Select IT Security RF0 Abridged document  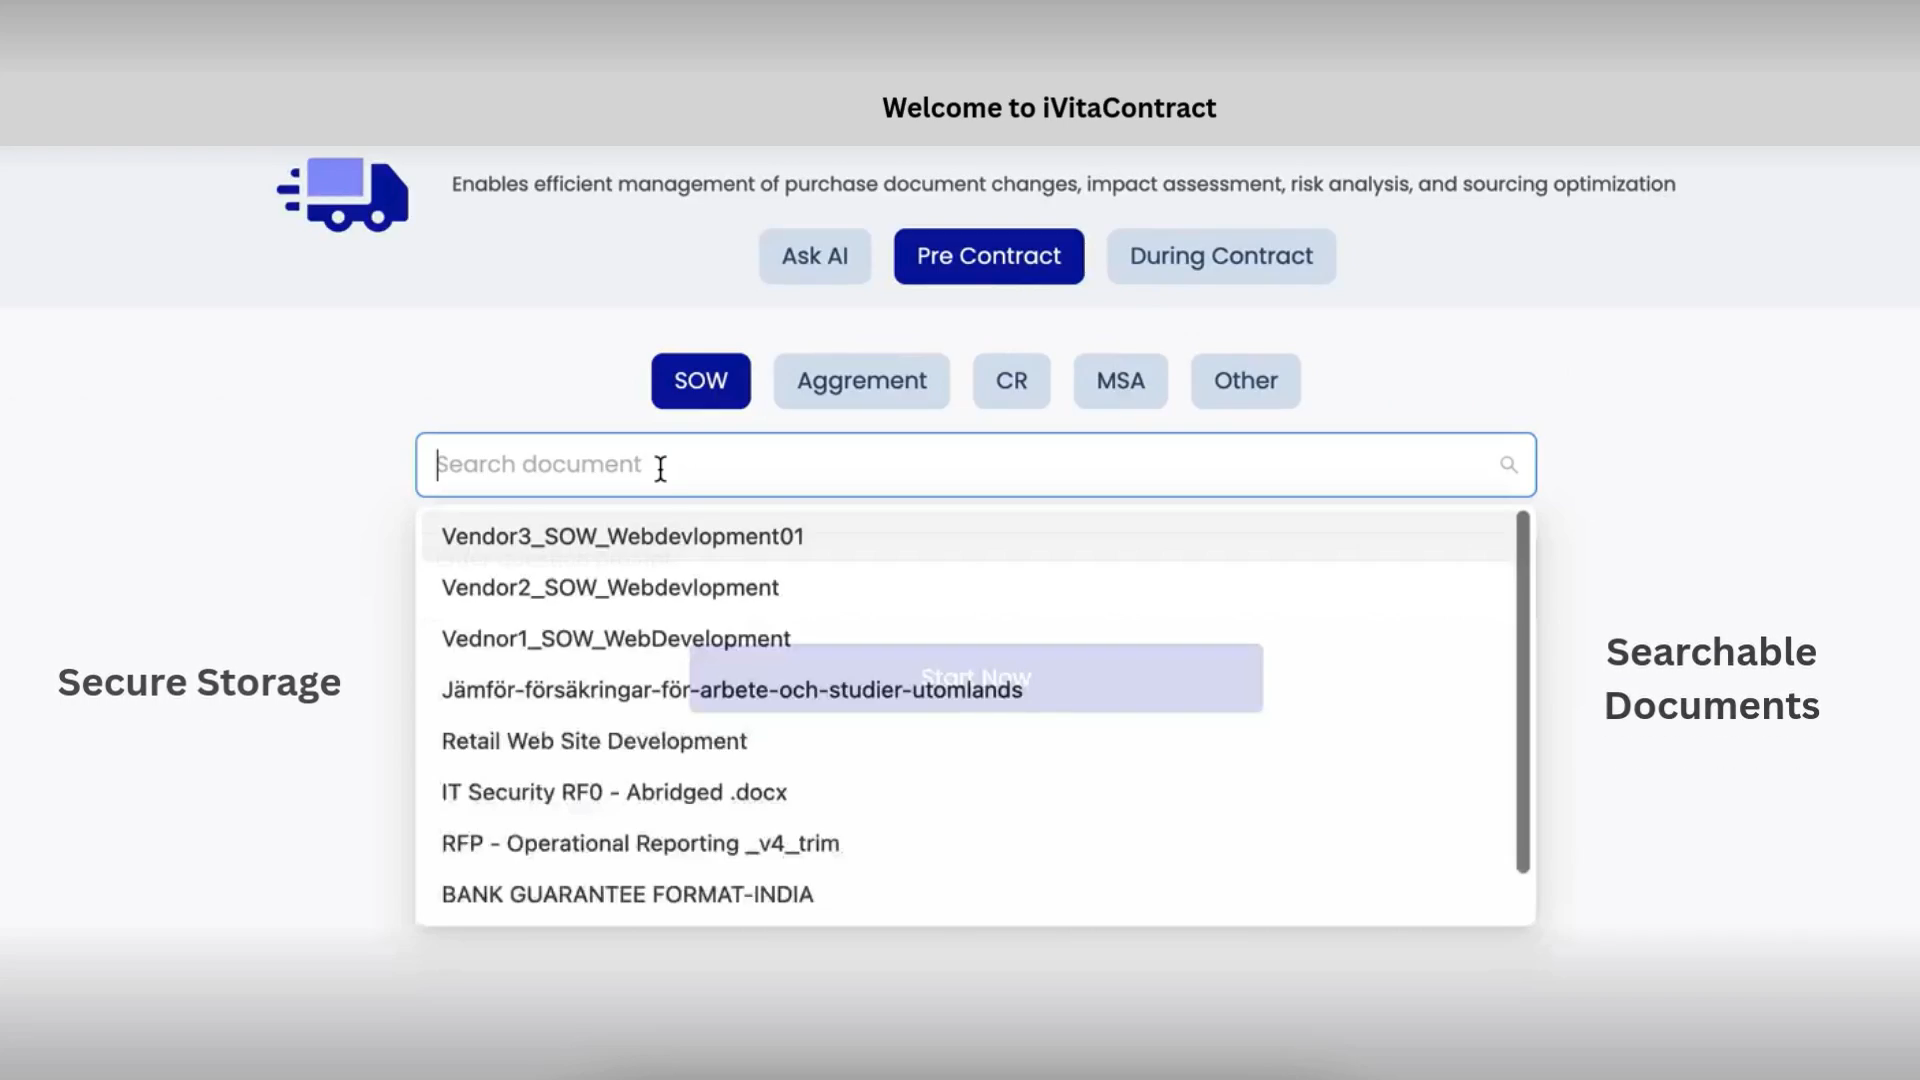point(614,792)
